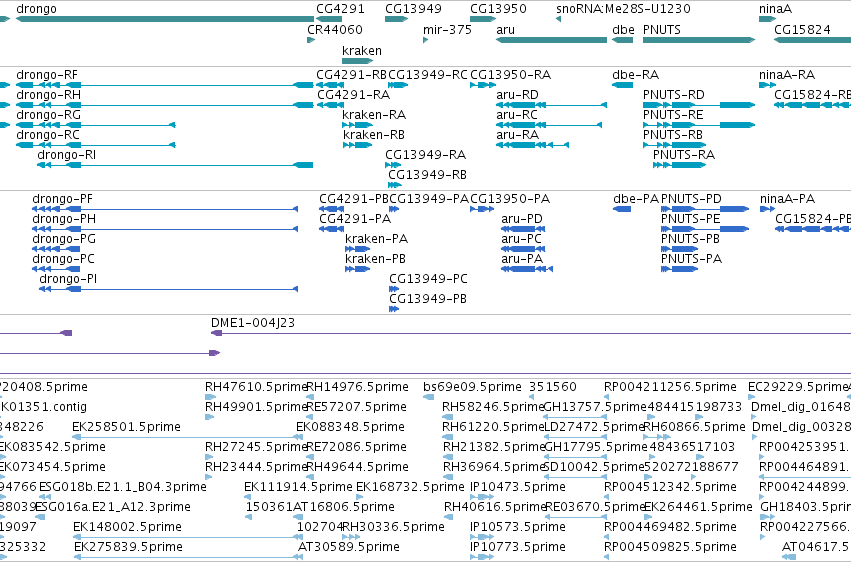
Task: Click CG13949-PB protein label
Action: [x=428, y=298]
